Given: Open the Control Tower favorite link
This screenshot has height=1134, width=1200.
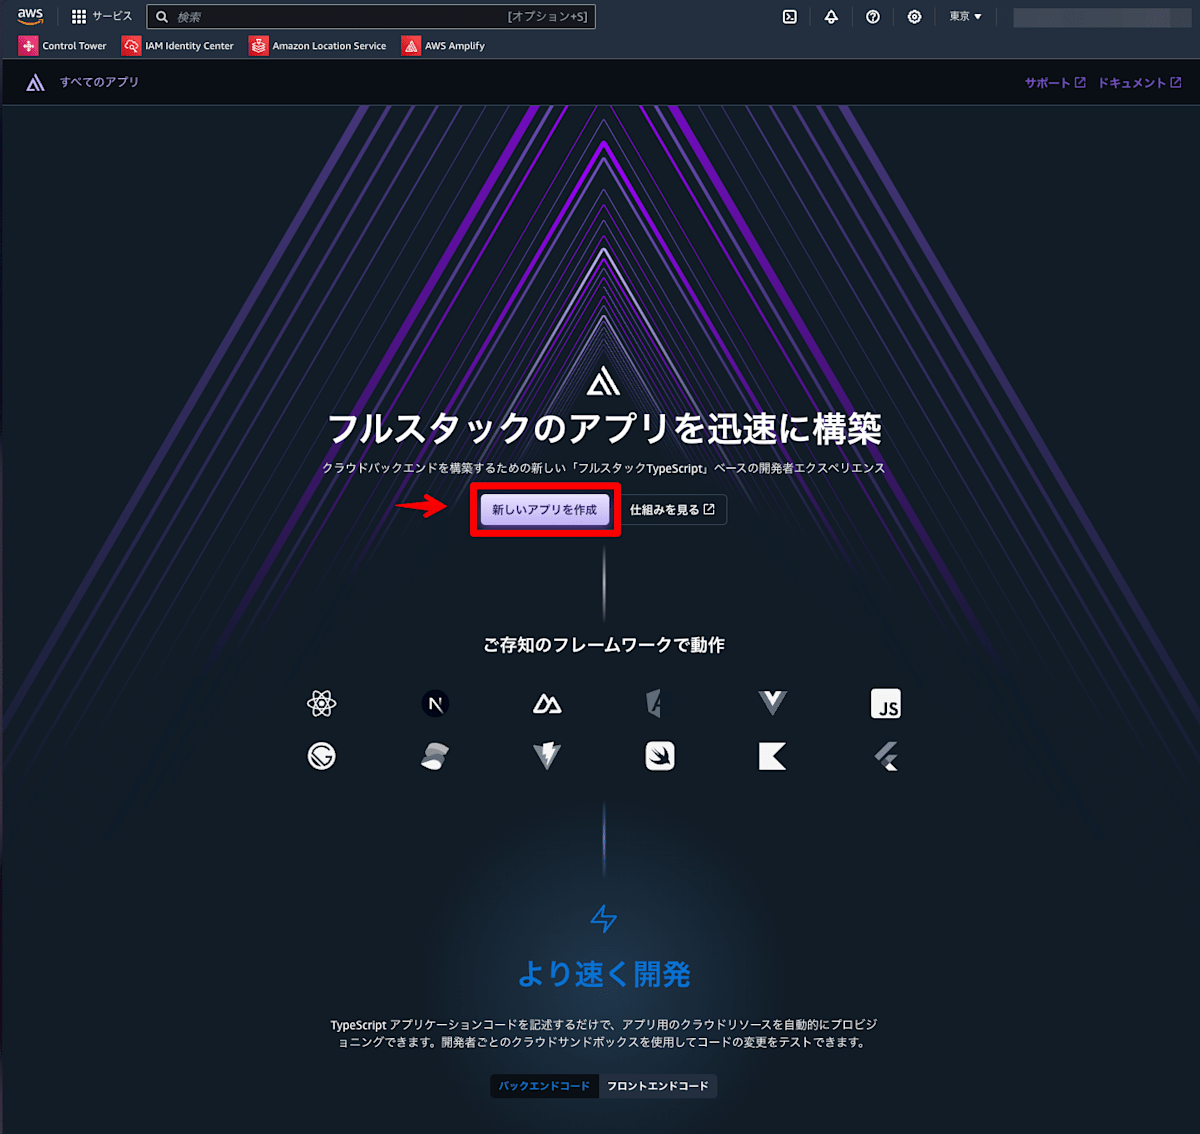Looking at the screenshot, I should pos(63,46).
